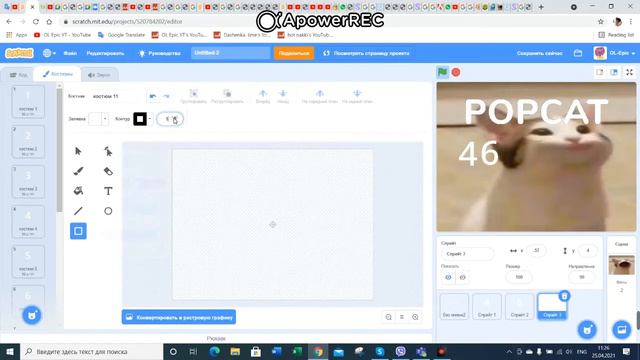The width and height of the screenshot is (640, 360).
Task: Click Convert to Bitmap button
Action: tap(179, 317)
